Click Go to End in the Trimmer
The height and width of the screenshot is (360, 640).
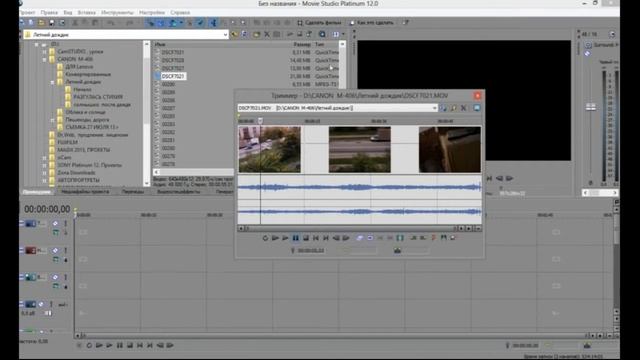coord(326,238)
